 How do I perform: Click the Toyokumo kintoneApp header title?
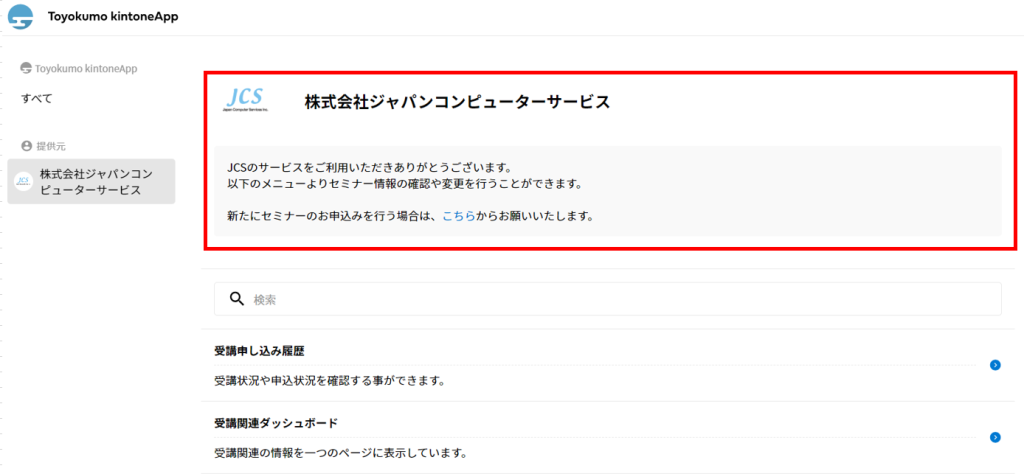113,17
